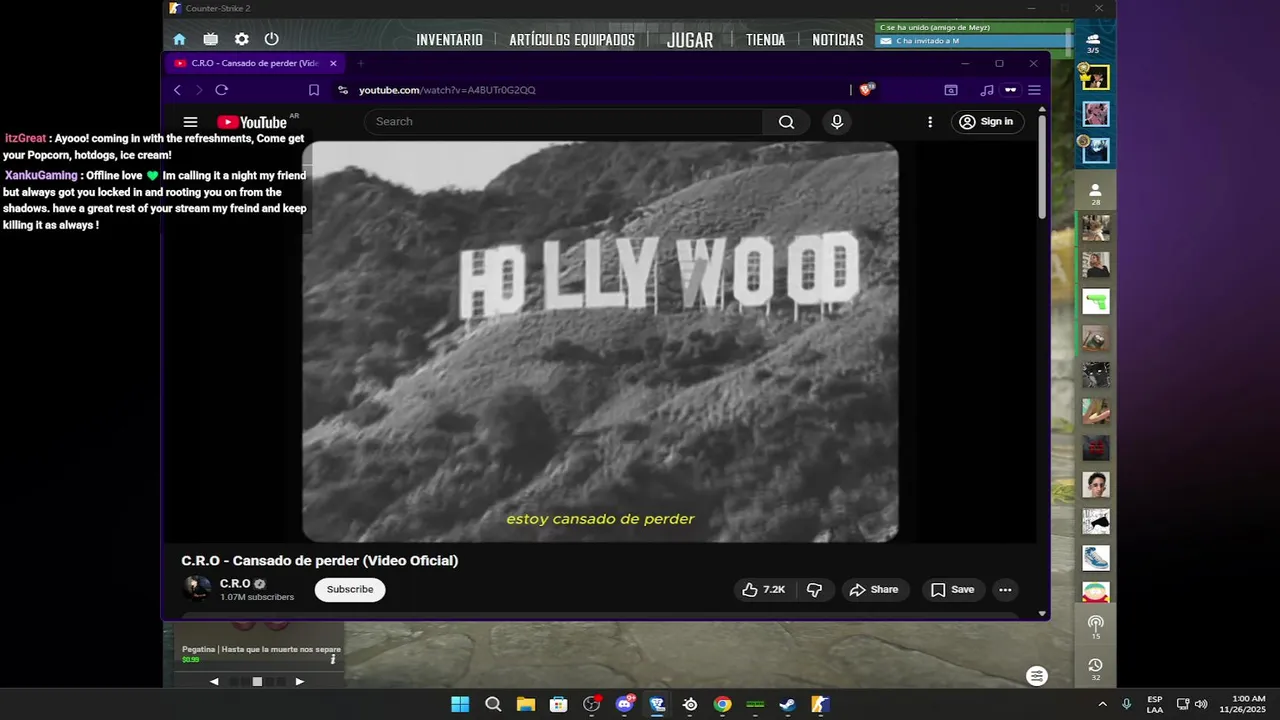Open the ARTÍCULOS EQUIPADOS tab

[572, 40]
